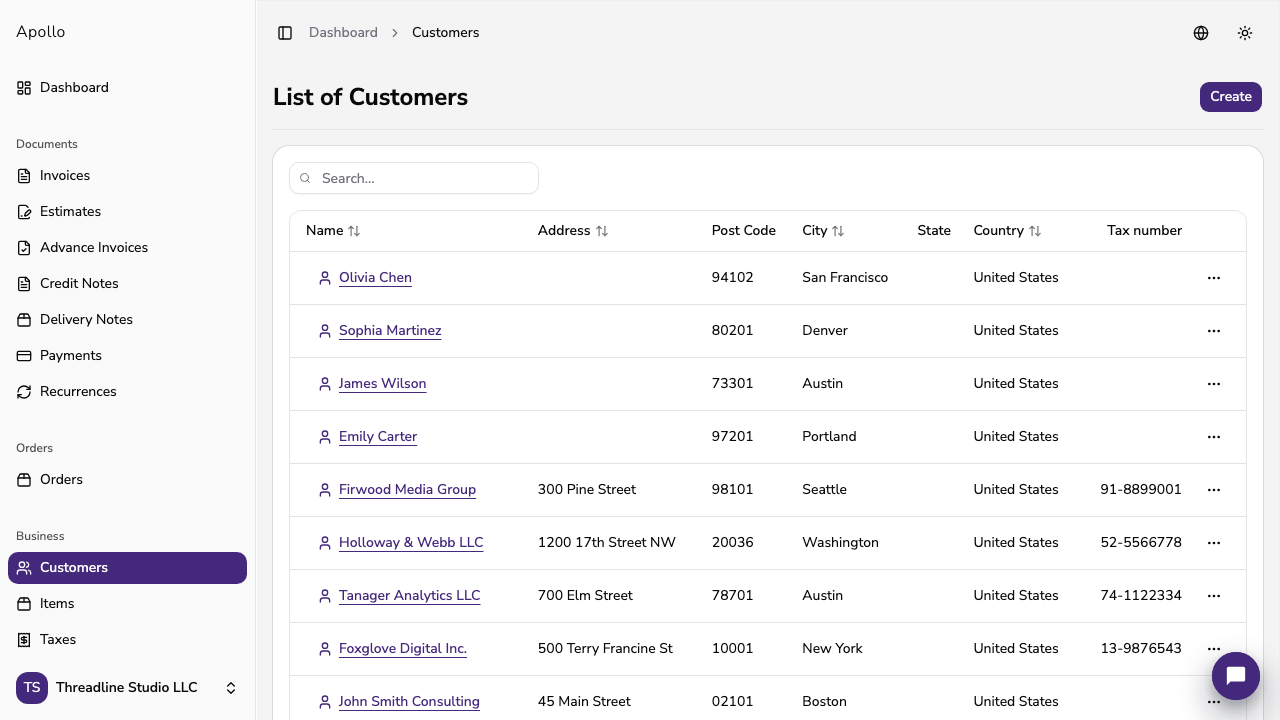Image resolution: width=1280 pixels, height=720 pixels.
Task: Open actions menu for Holloway & Webb LLC
Action: pyautogui.click(x=1214, y=543)
